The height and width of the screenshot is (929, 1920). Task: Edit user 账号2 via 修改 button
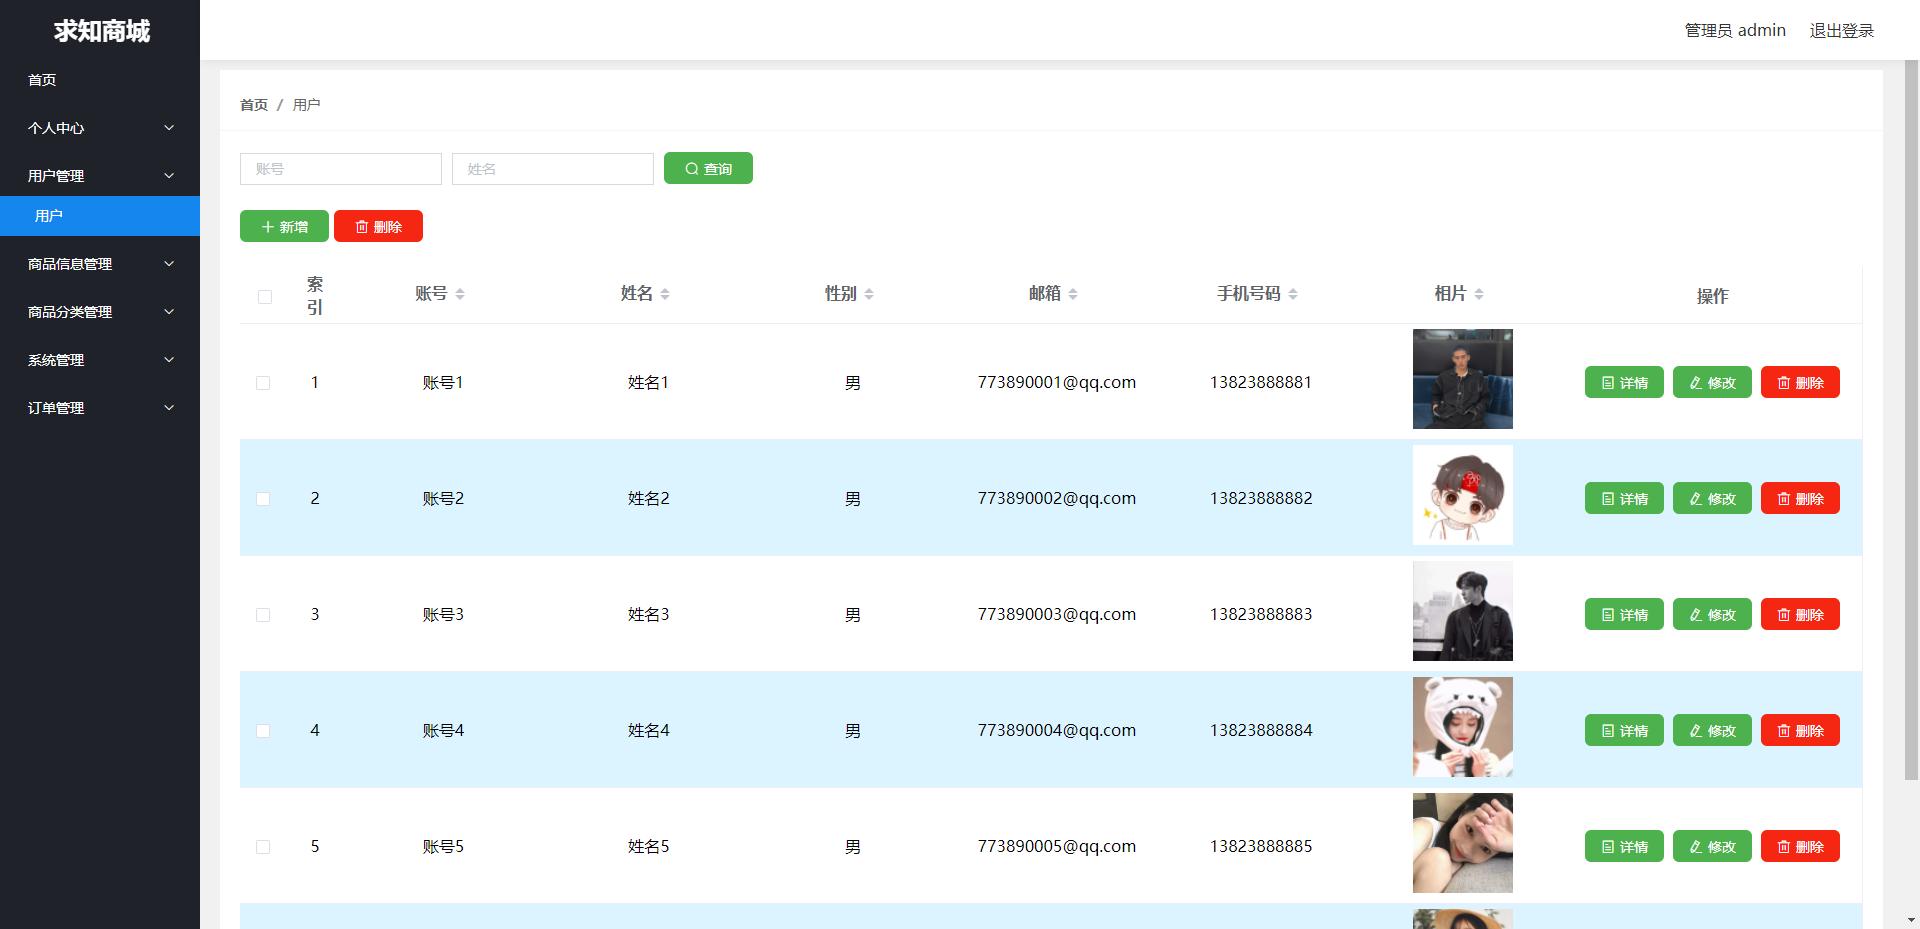(1711, 499)
